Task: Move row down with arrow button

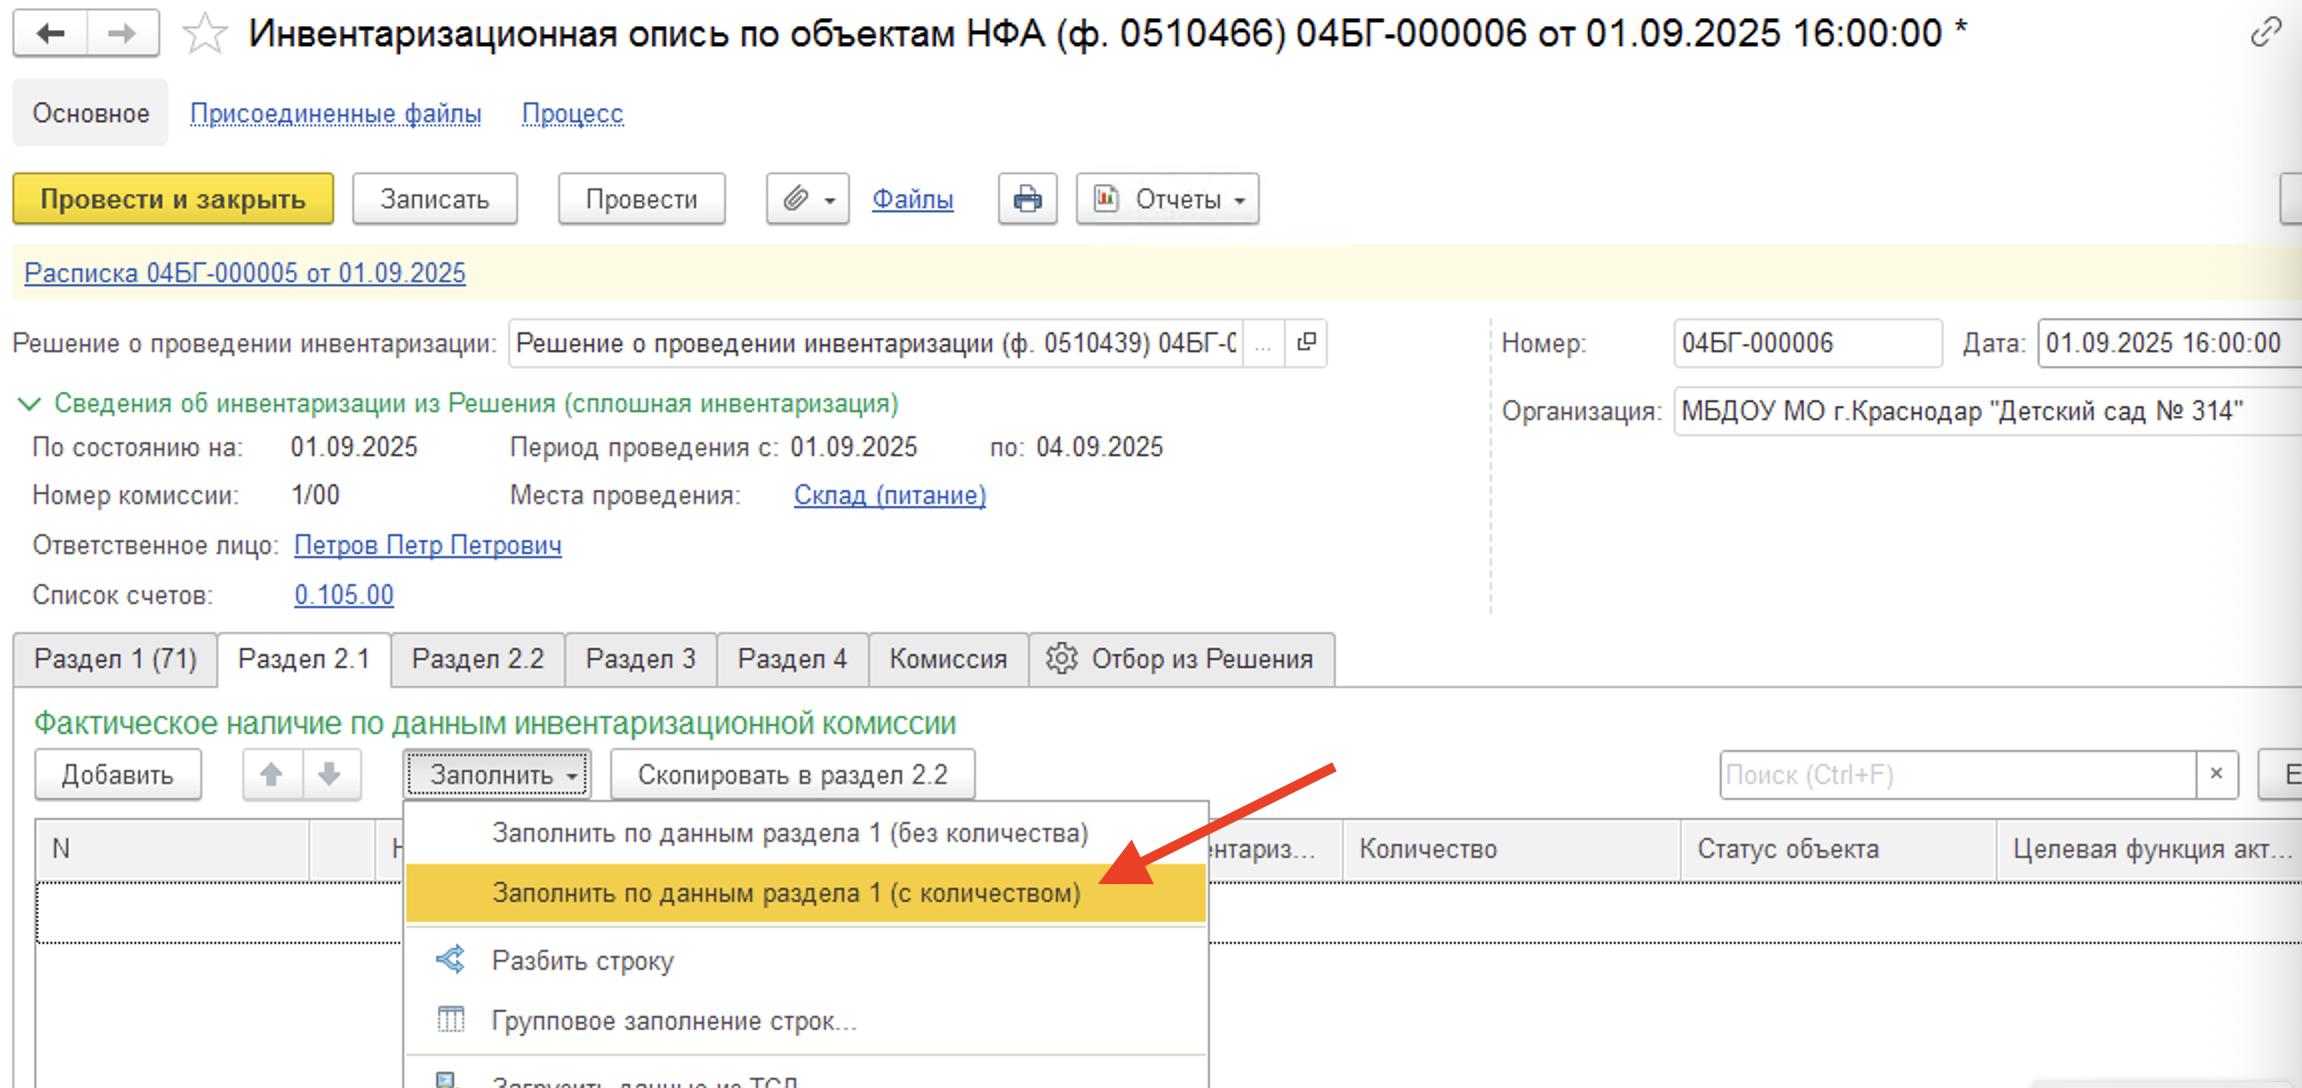Action: point(329,775)
